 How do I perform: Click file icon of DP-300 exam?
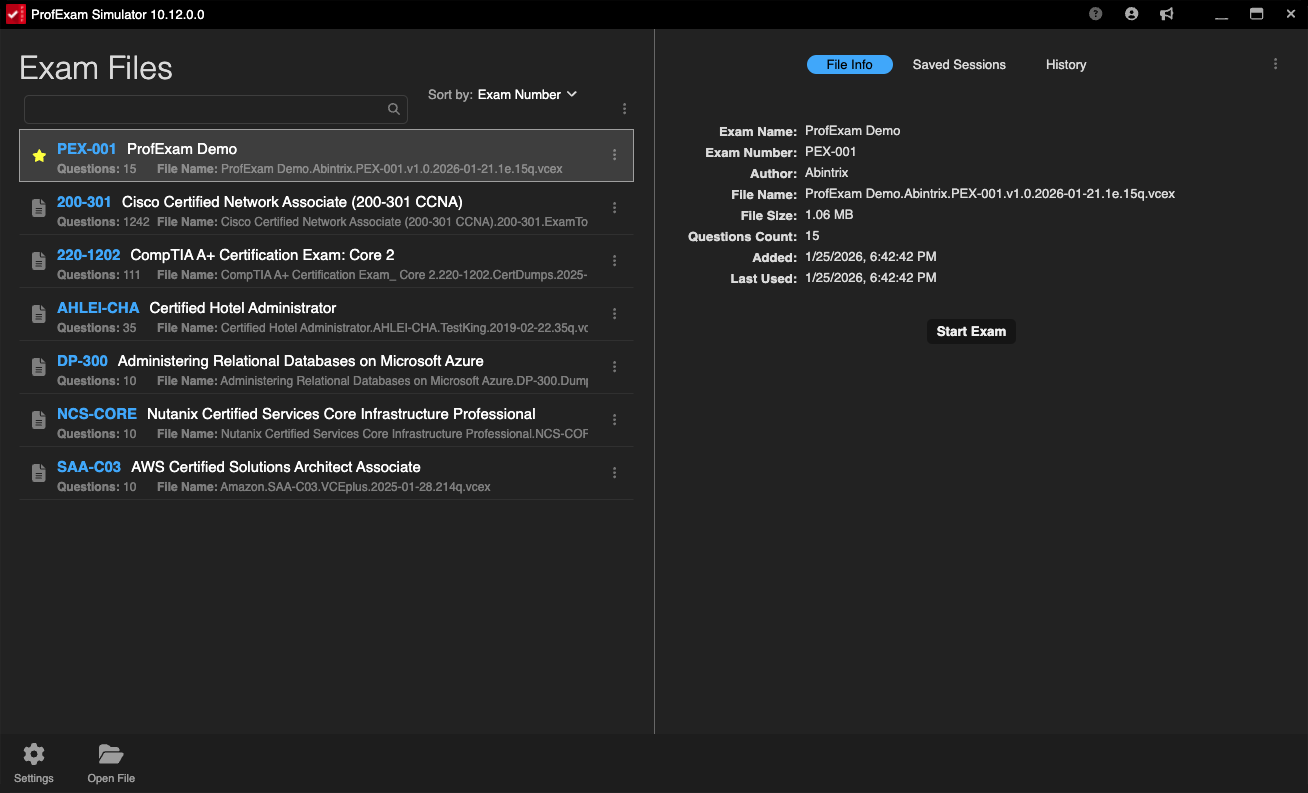pos(39,367)
